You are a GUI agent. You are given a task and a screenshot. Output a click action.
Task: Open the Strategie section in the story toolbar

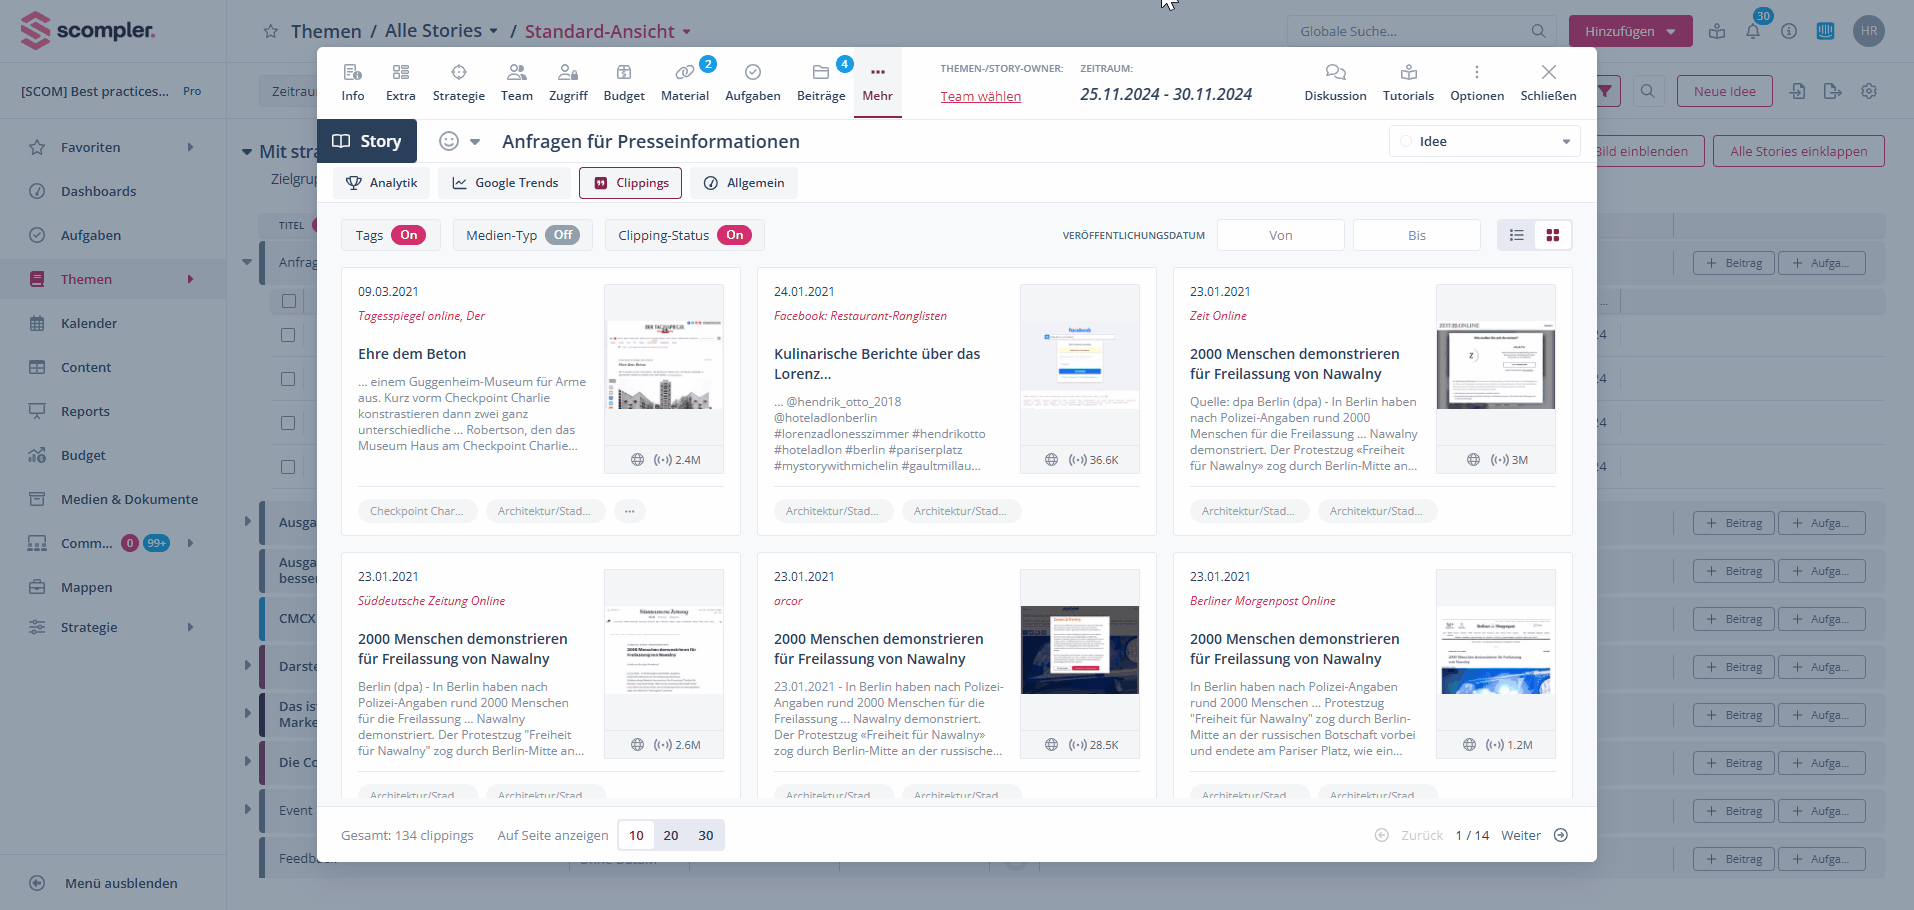pos(458,82)
